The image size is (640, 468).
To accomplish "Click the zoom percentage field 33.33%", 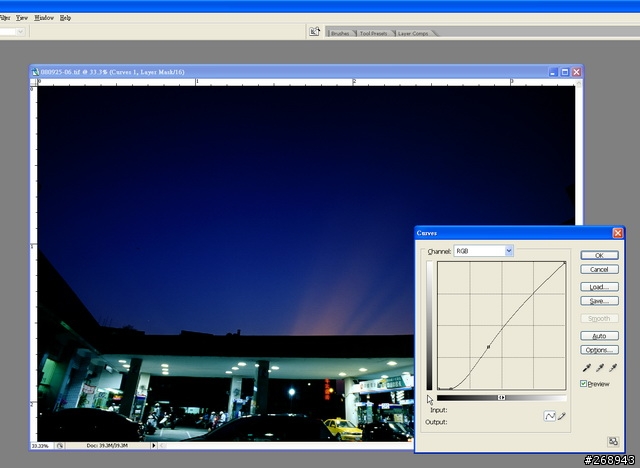I will (41, 446).
